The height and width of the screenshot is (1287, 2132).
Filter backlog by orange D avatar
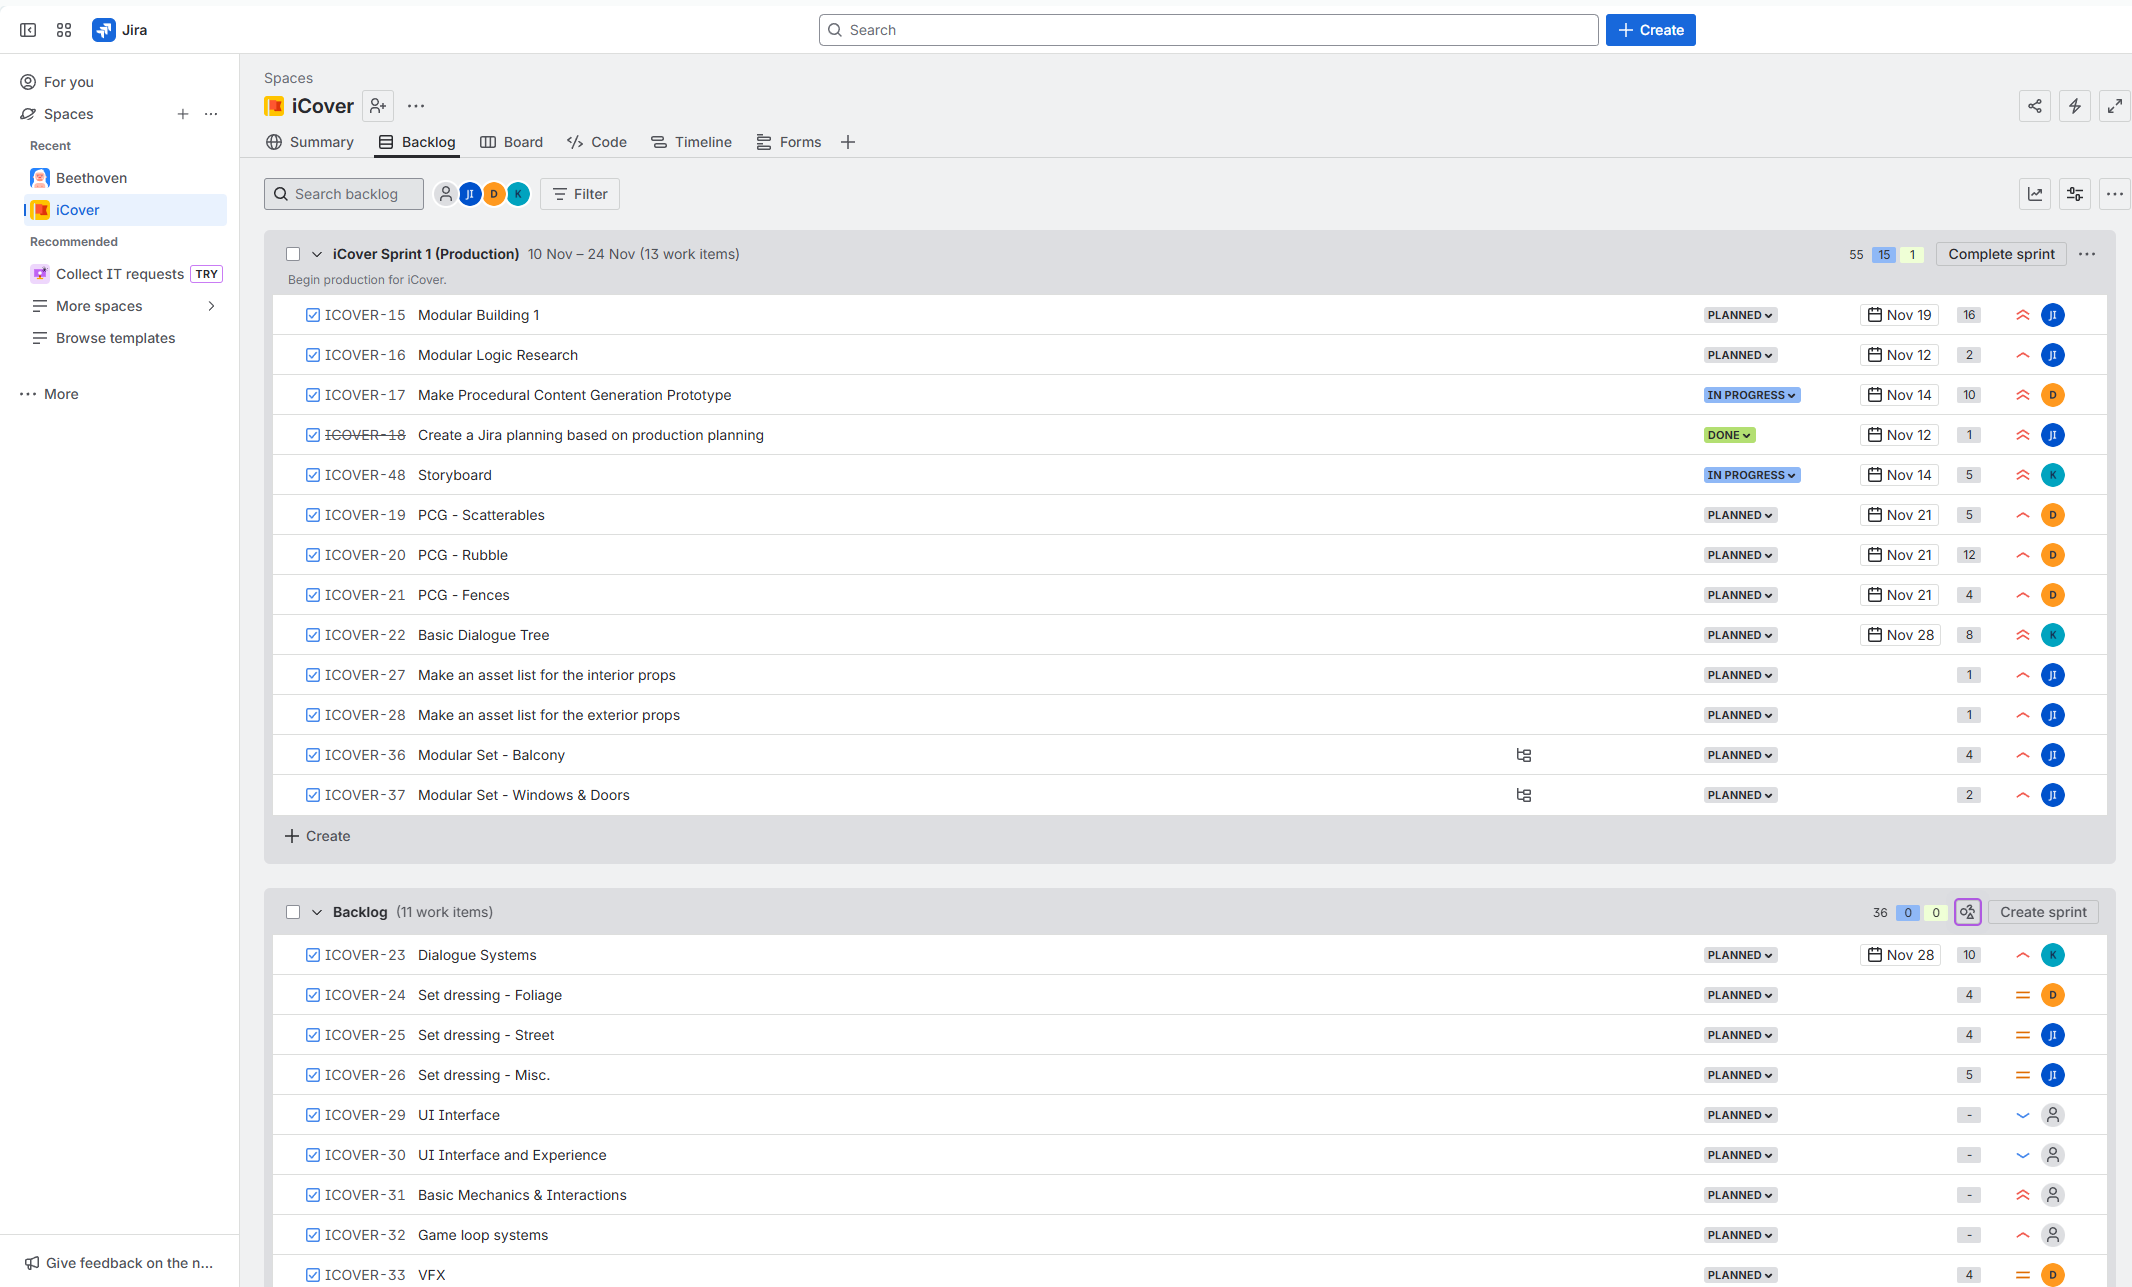[494, 194]
